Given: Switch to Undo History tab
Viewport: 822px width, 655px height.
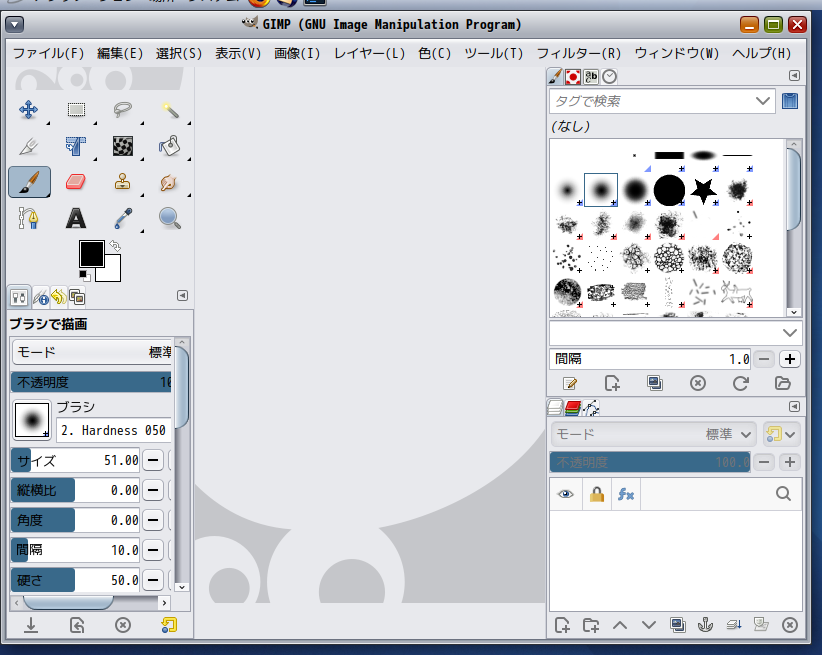Looking at the screenshot, I should (x=59, y=297).
